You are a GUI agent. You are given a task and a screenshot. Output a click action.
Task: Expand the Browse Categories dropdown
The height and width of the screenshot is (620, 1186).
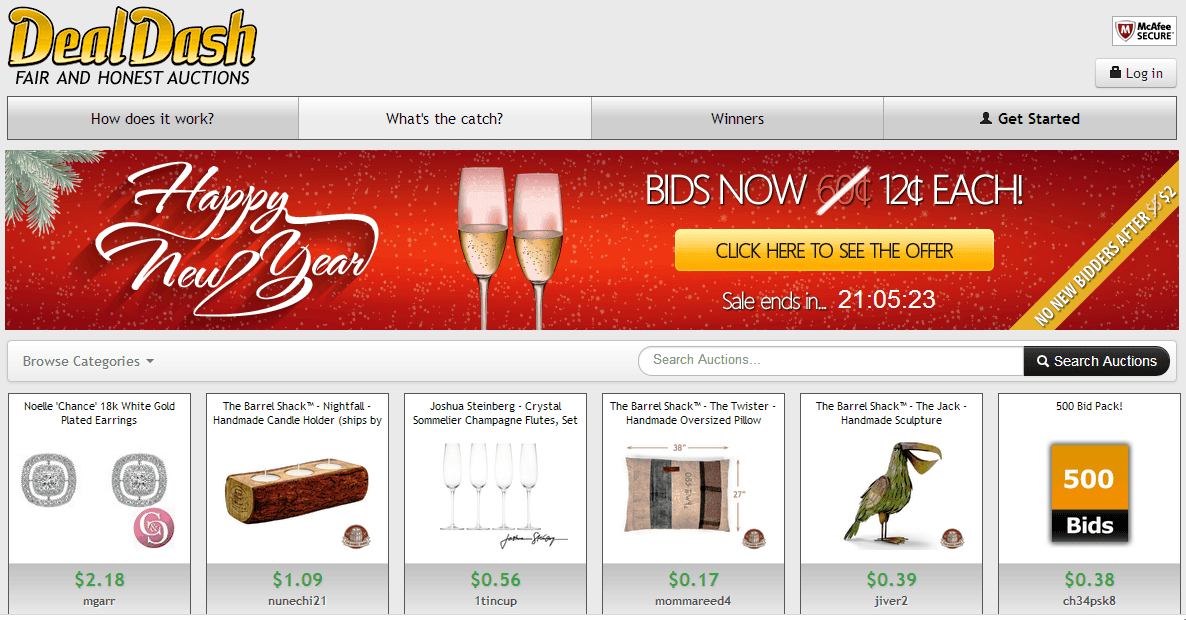(88, 361)
